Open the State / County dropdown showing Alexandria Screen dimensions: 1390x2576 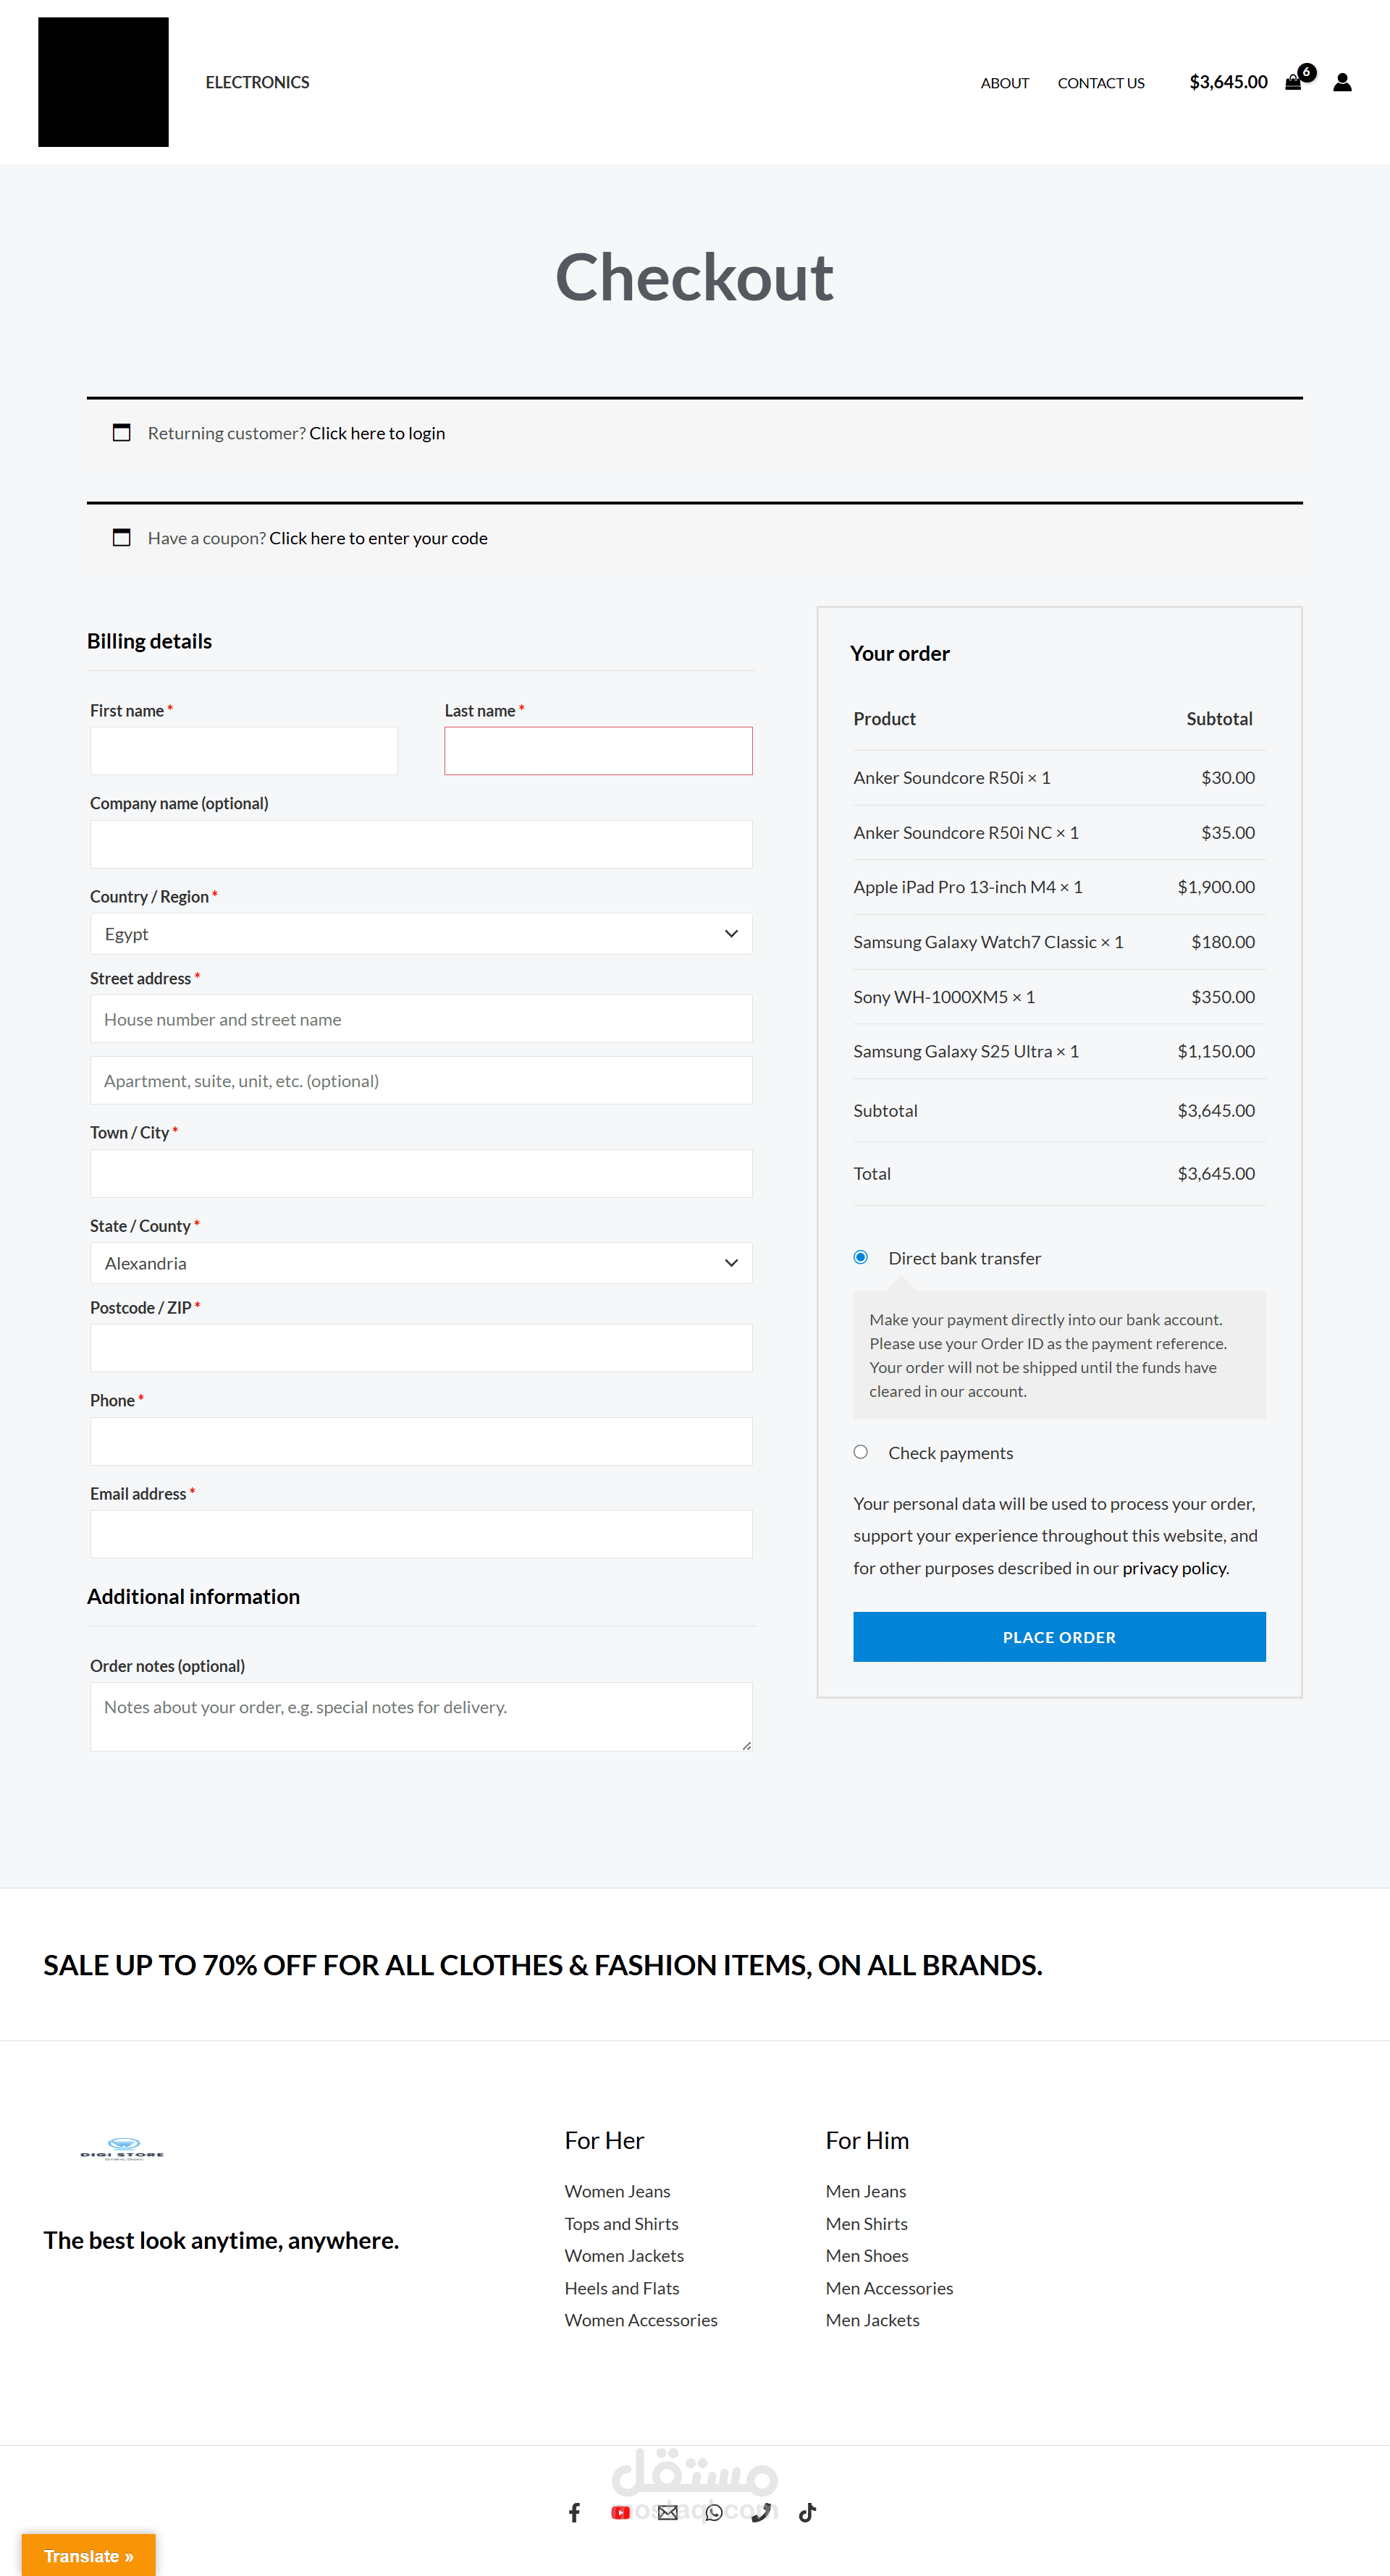click(x=421, y=1263)
